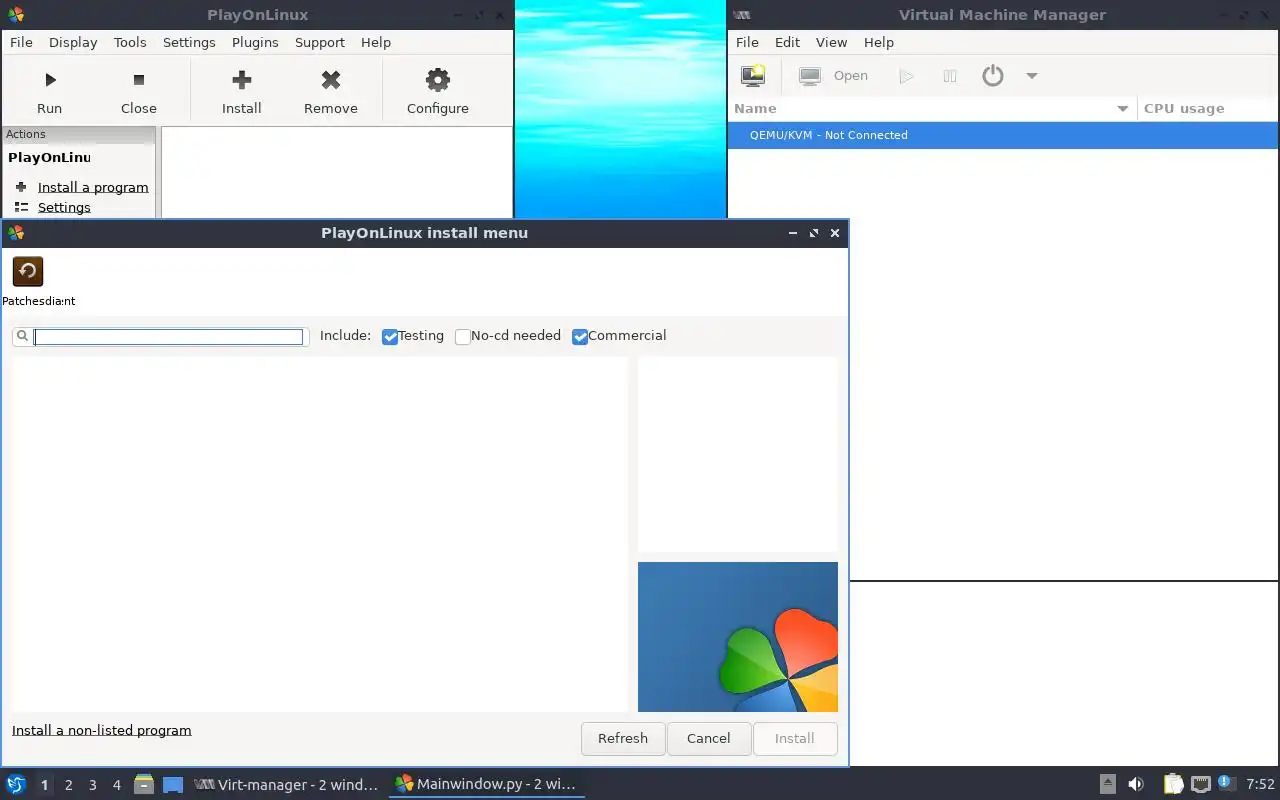This screenshot has width=1280, height=800.
Task: Click the Install button in the install menu
Action: [x=794, y=738]
